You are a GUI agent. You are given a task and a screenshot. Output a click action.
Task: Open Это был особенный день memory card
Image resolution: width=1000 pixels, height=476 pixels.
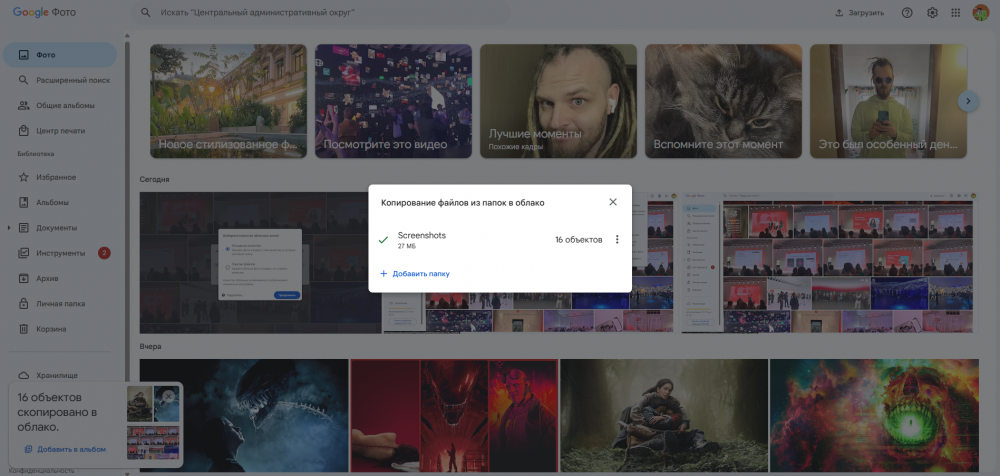(x=888, y=101)
